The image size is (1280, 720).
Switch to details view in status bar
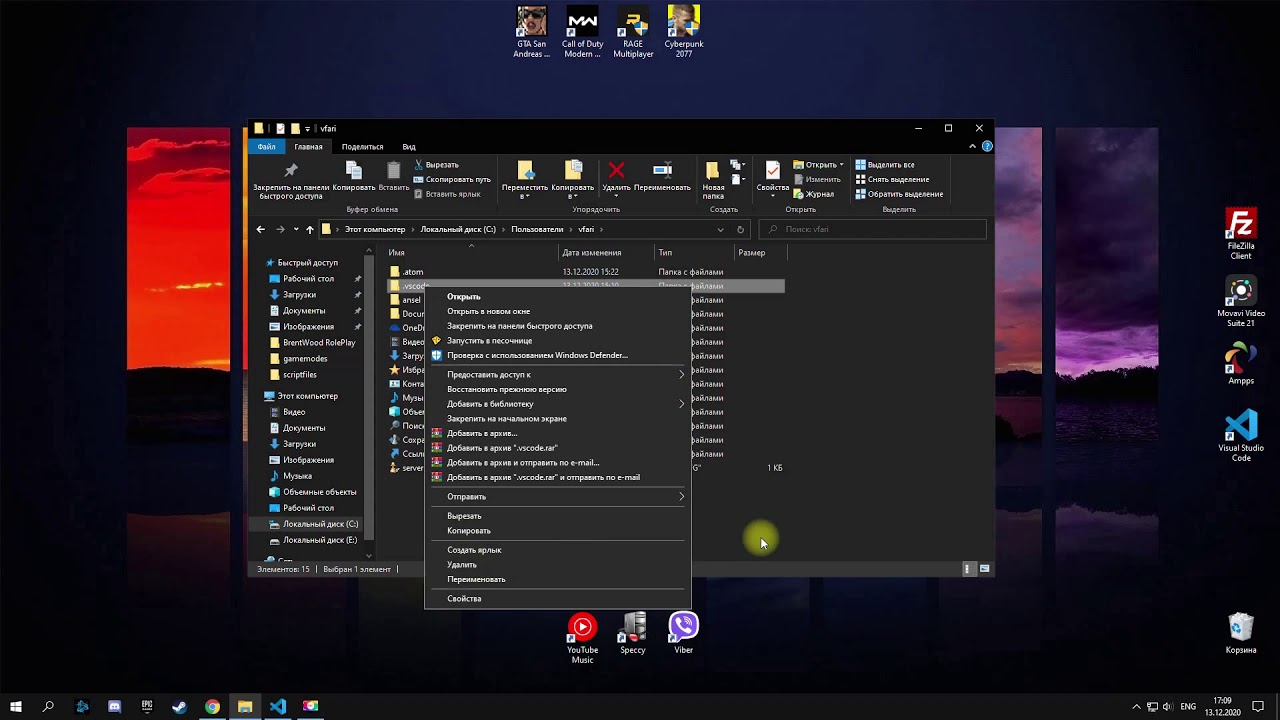point(967,569)
